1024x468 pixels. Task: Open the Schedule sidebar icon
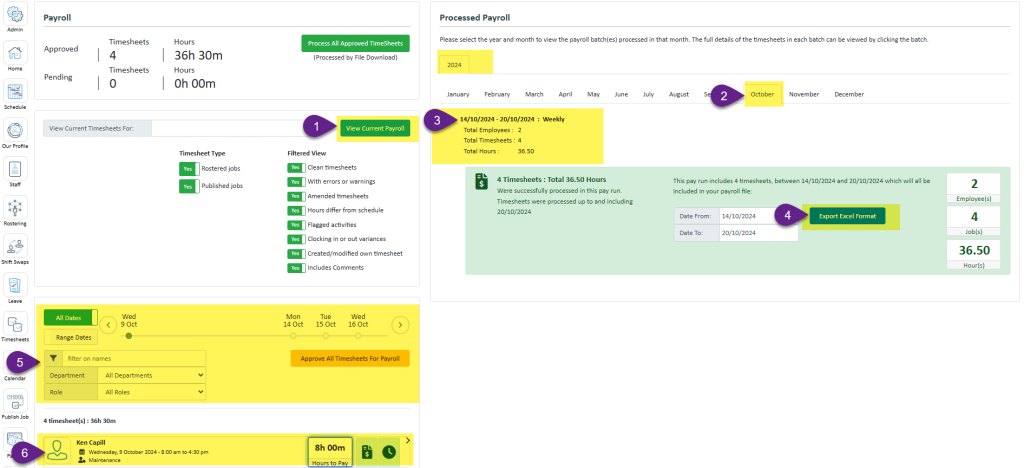coord(16,91)
